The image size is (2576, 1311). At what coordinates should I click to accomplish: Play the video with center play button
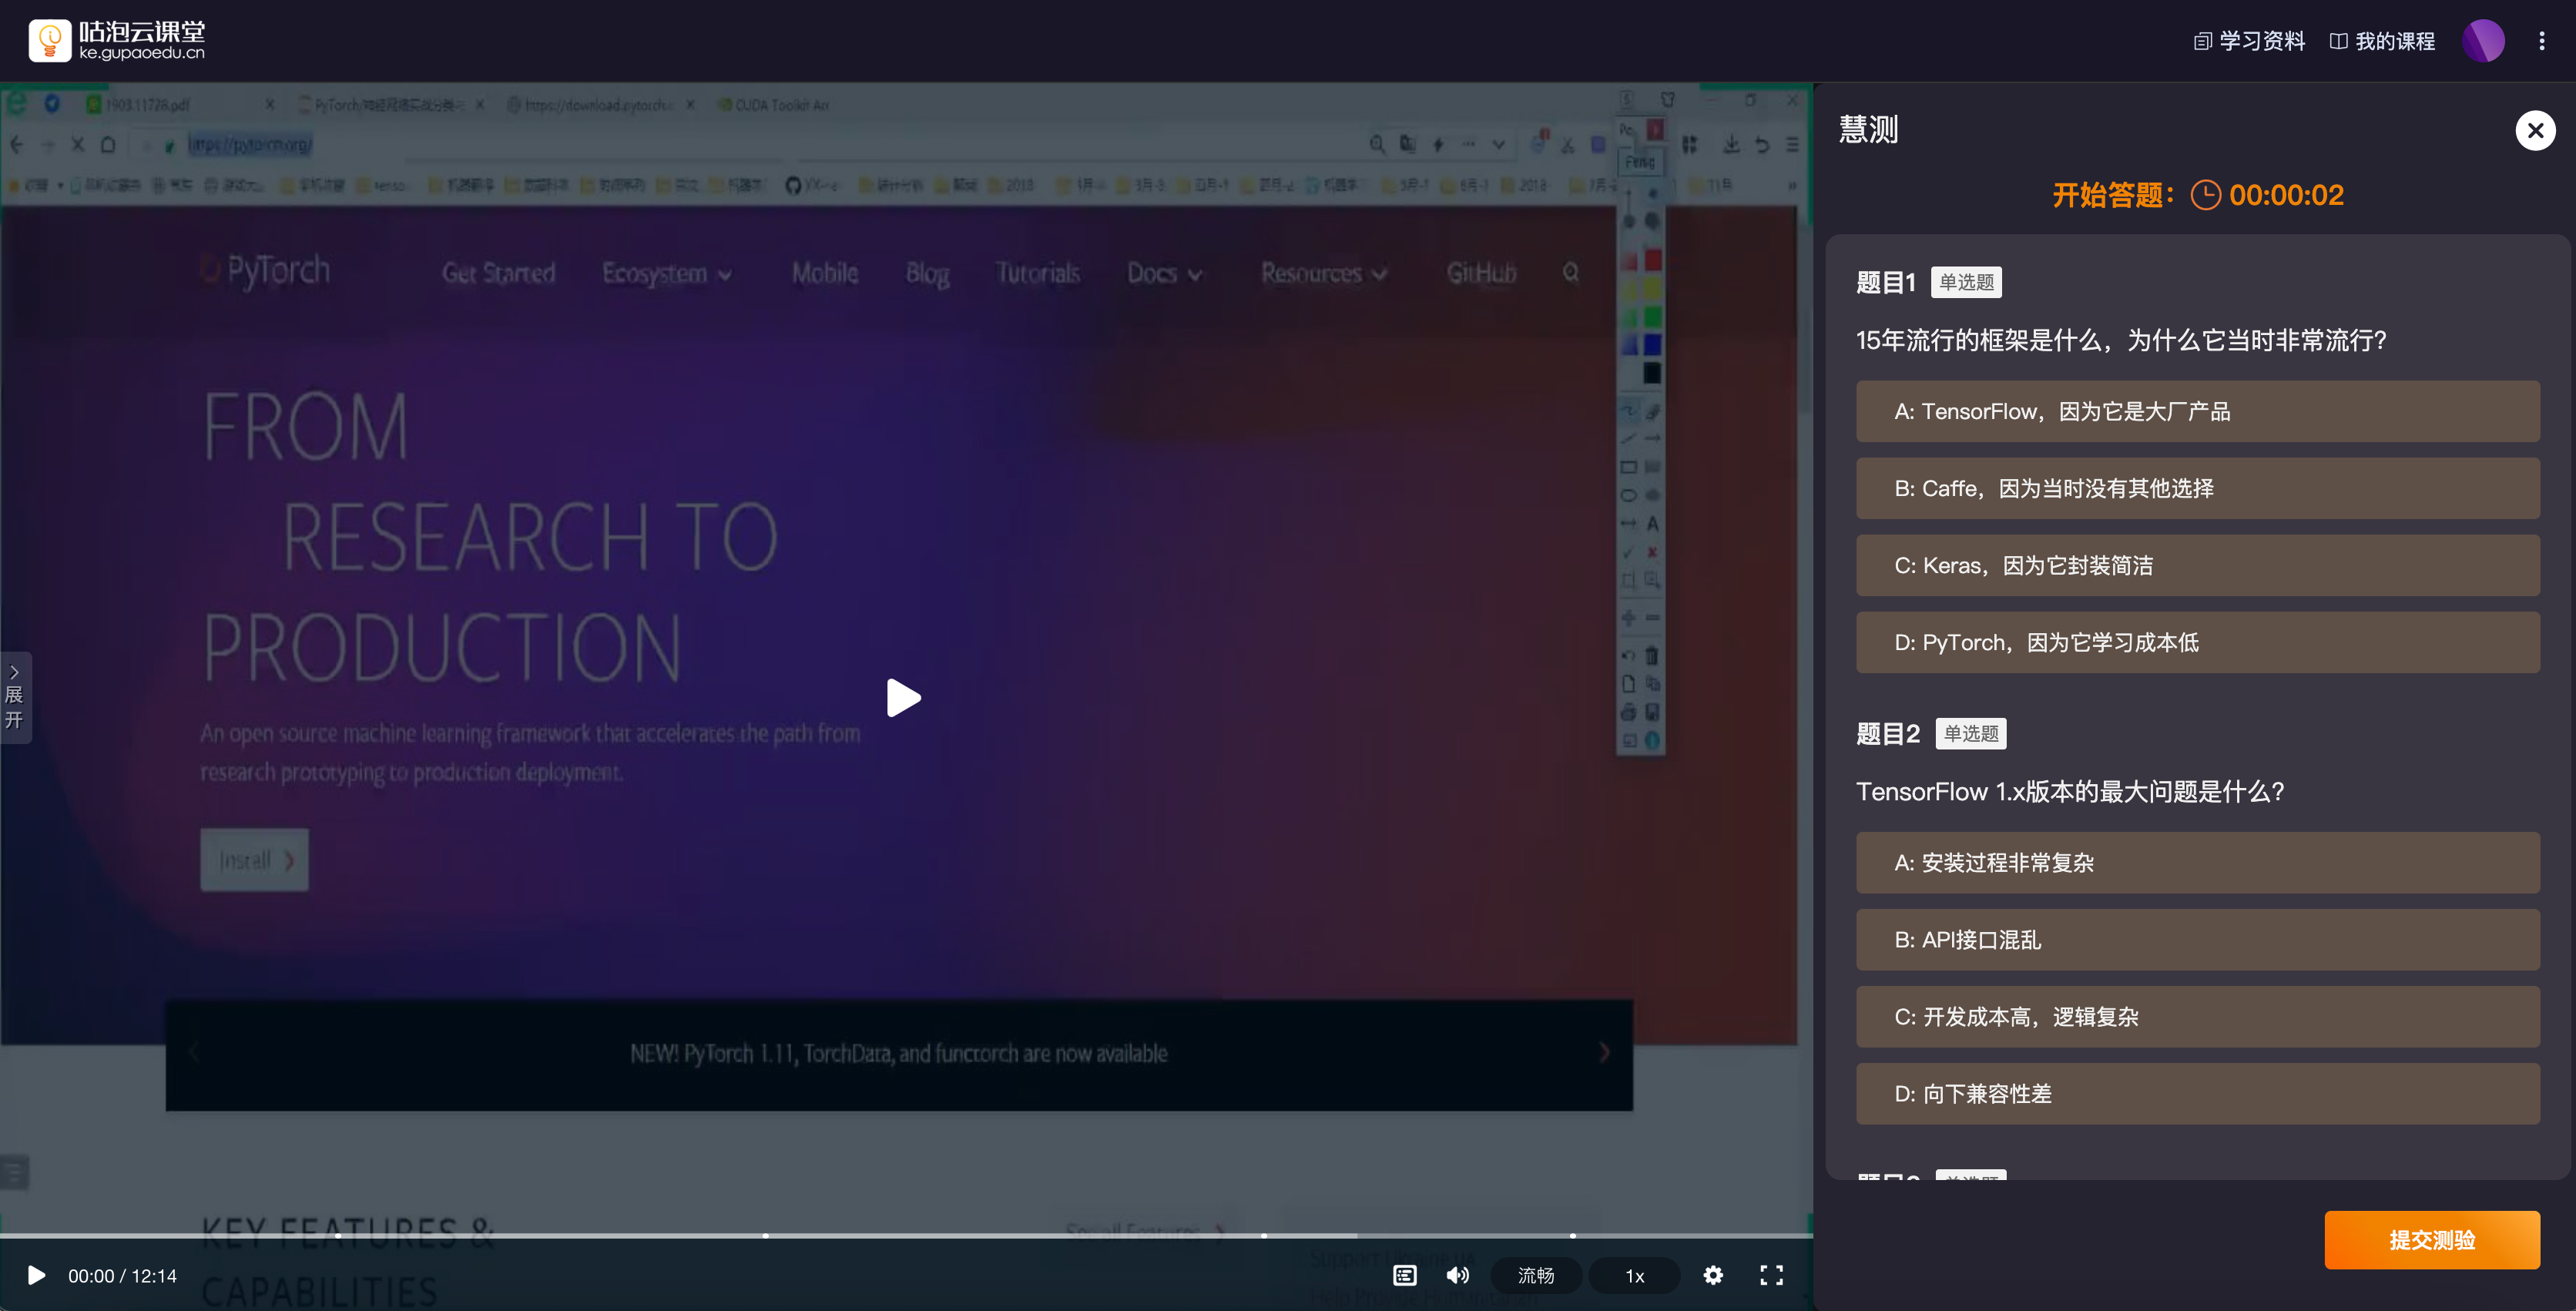(x=903, y=698)
